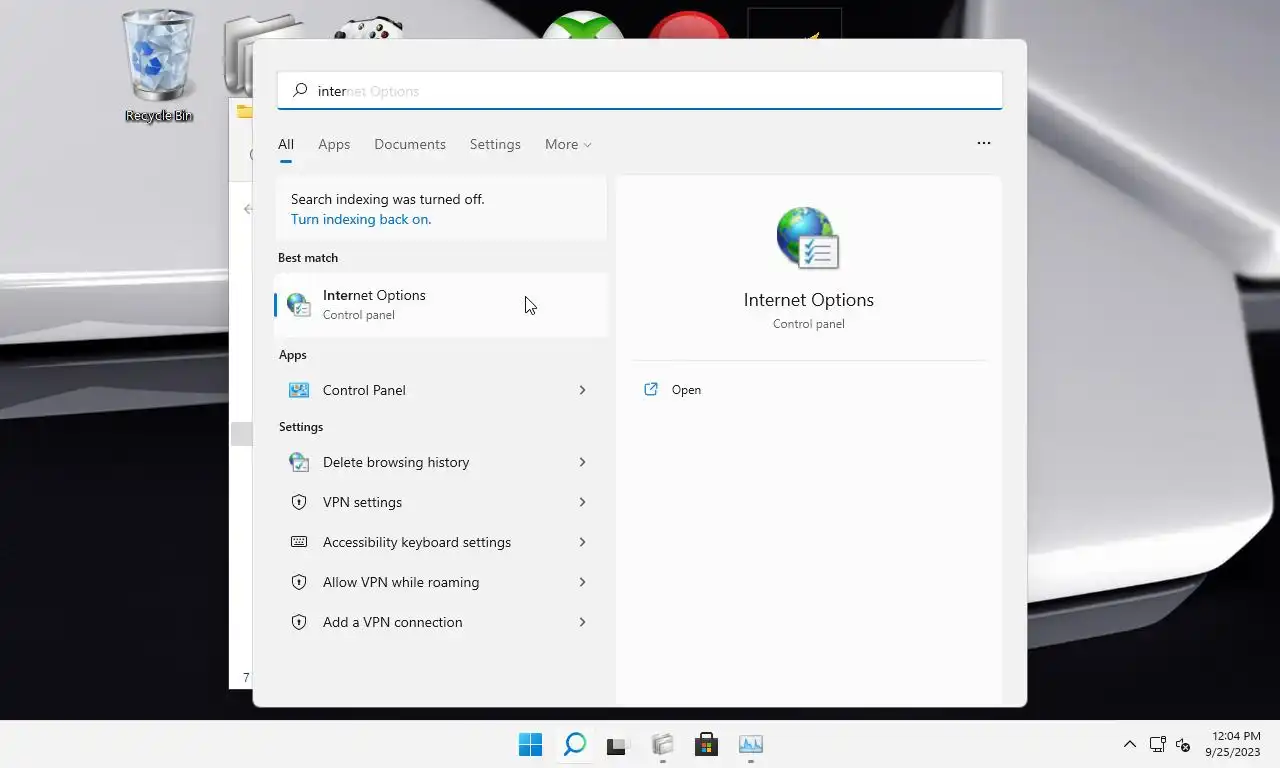Open Internet Options best match result
Screen dimensions: 1280x768
(x=440, y=304)
